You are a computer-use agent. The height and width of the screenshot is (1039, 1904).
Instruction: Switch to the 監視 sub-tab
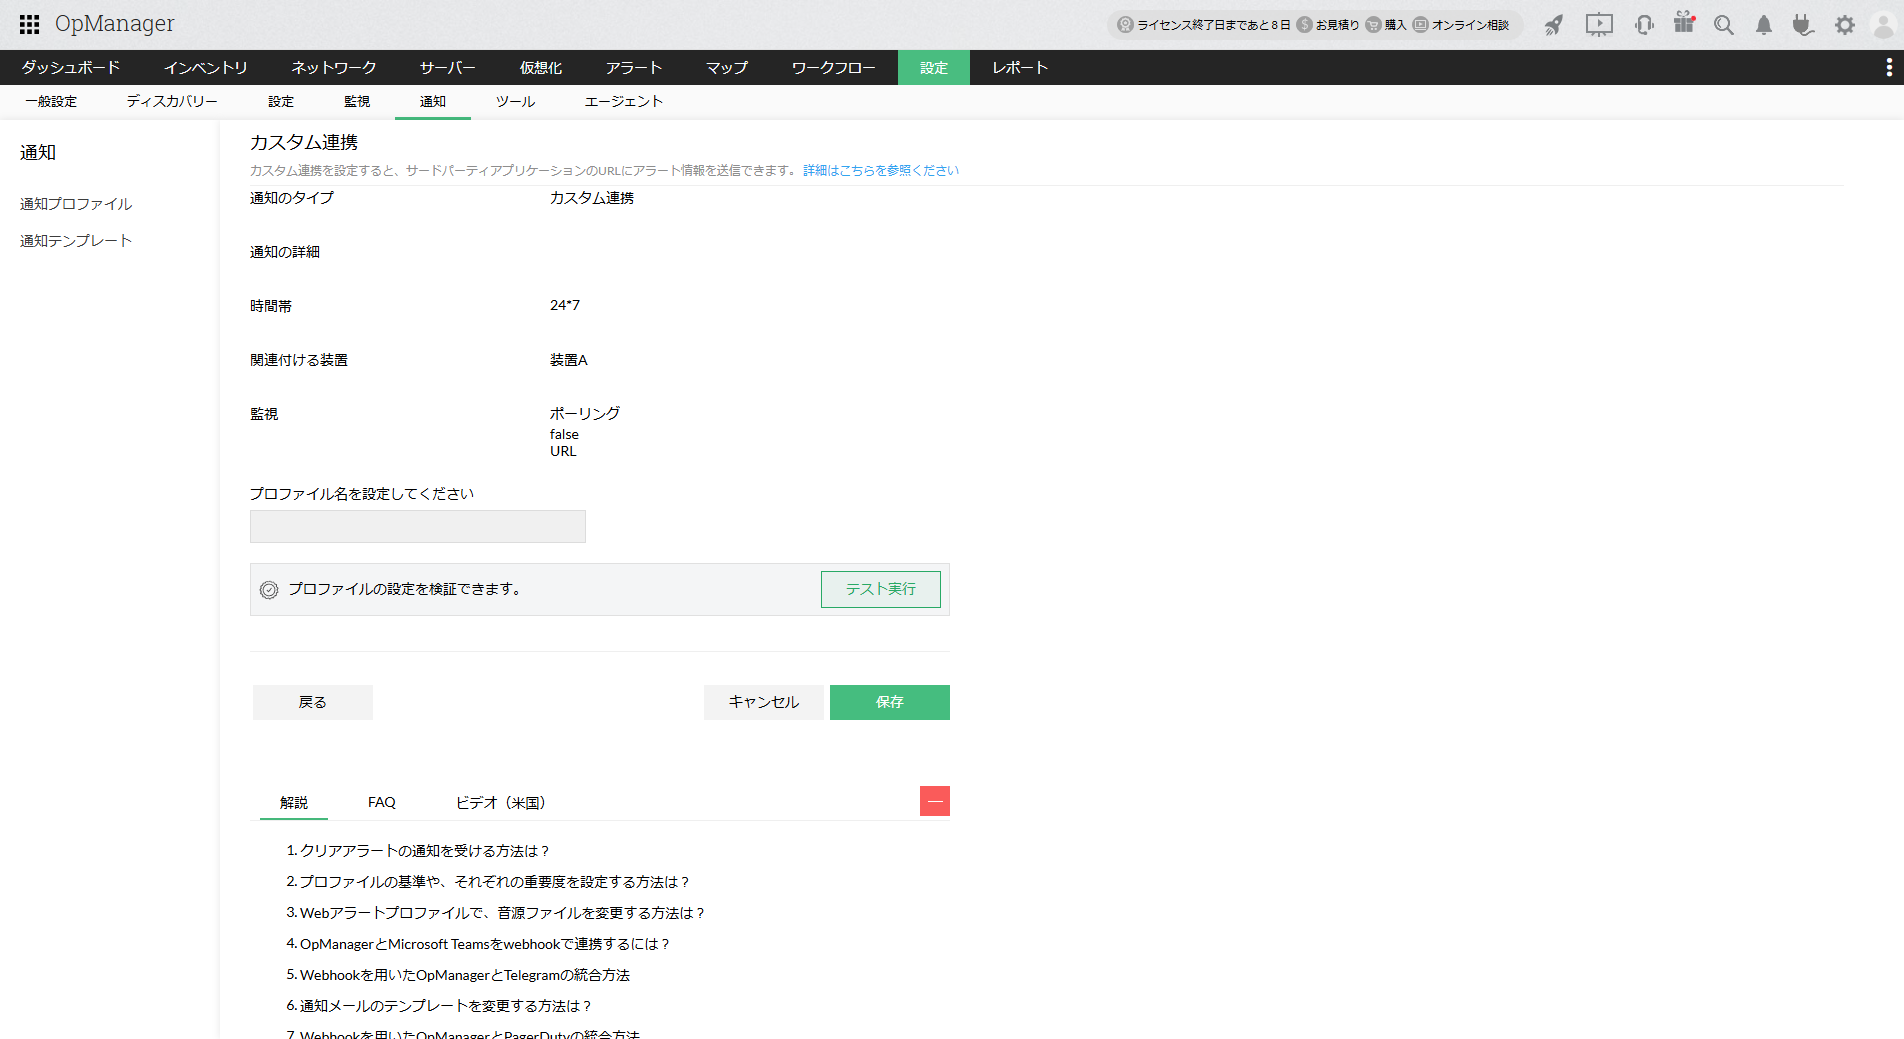357,101
